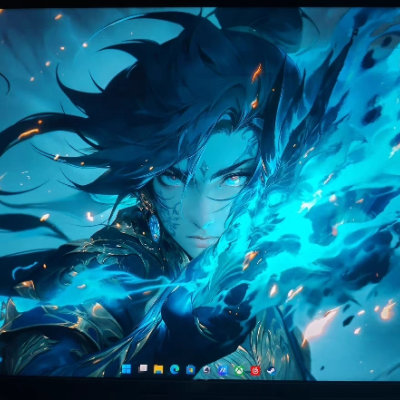Launch Steam from the taskbar

point(271,370)
